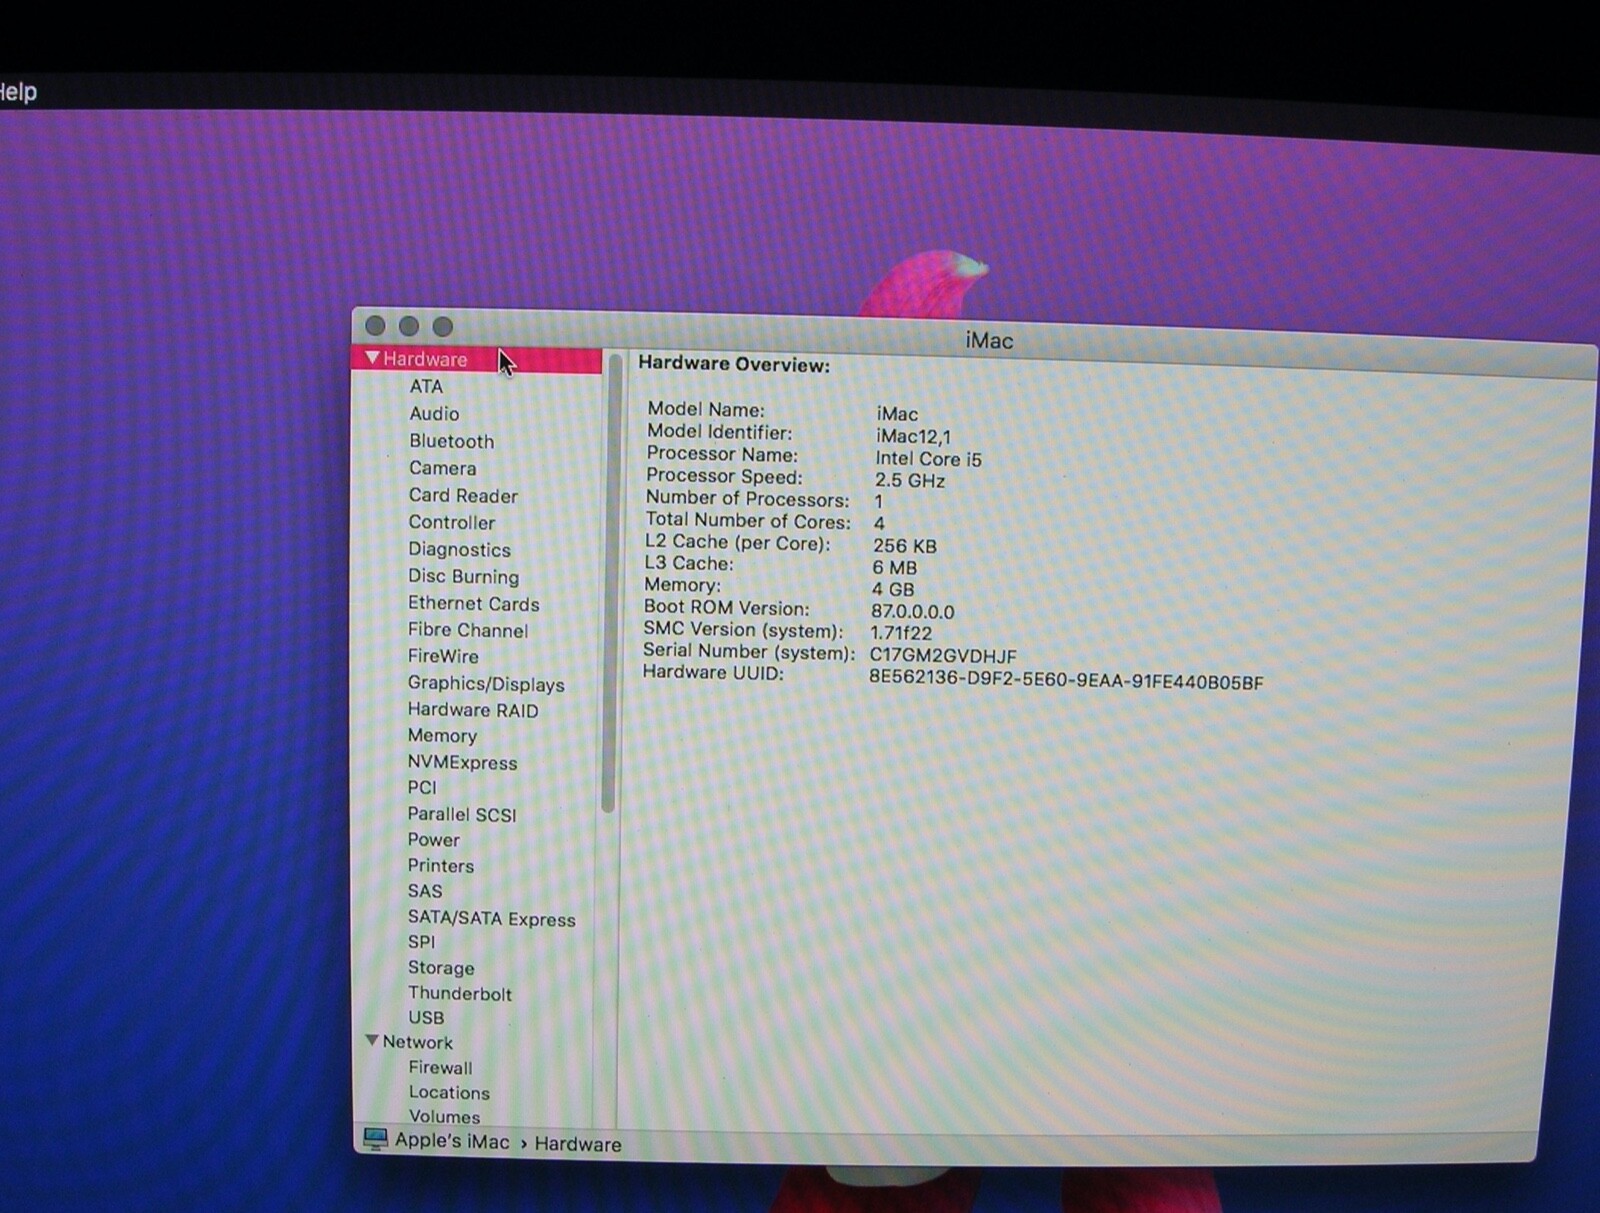Collapse the Hardware disclosure triangle
Screen dimensions: 1600x1213
(x=372, y=357)
